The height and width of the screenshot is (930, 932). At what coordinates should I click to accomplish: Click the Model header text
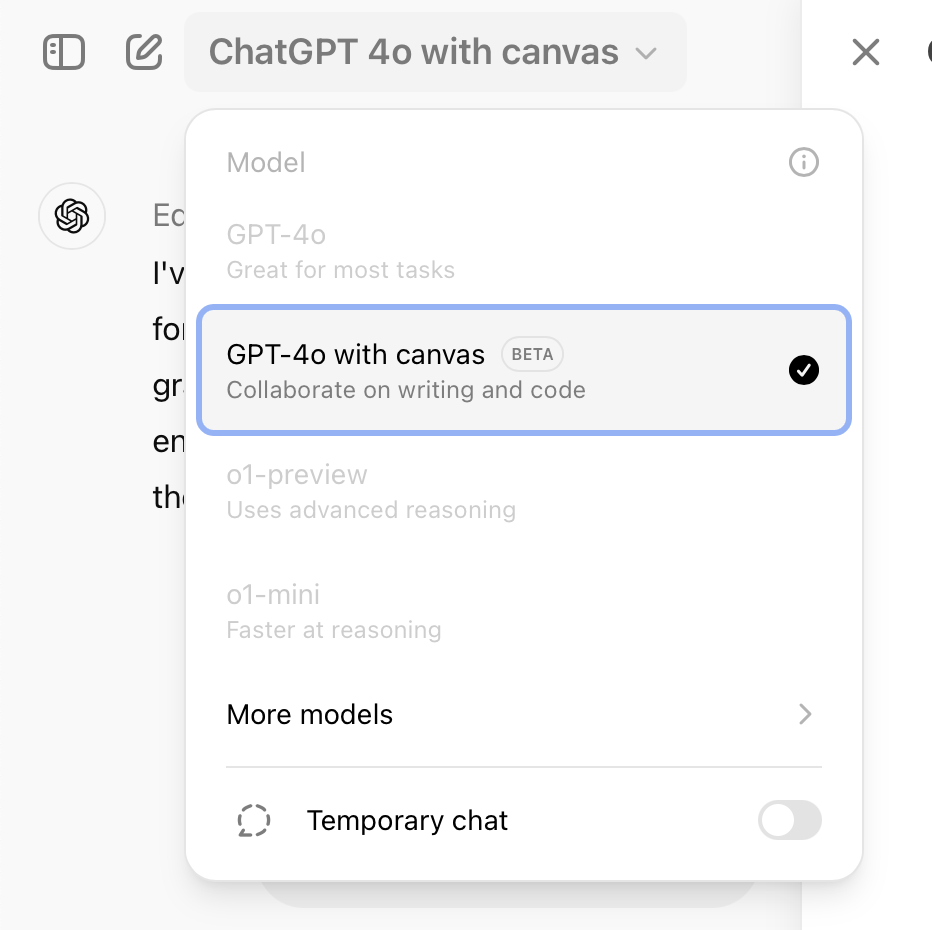[266, 162]
